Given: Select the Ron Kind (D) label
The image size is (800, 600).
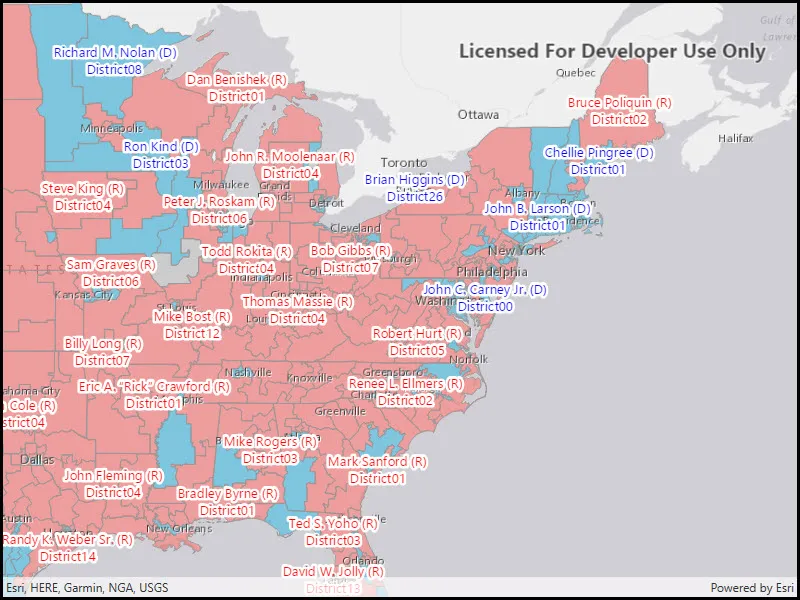Looking at the screenshot, I should [x=161, y=155].
